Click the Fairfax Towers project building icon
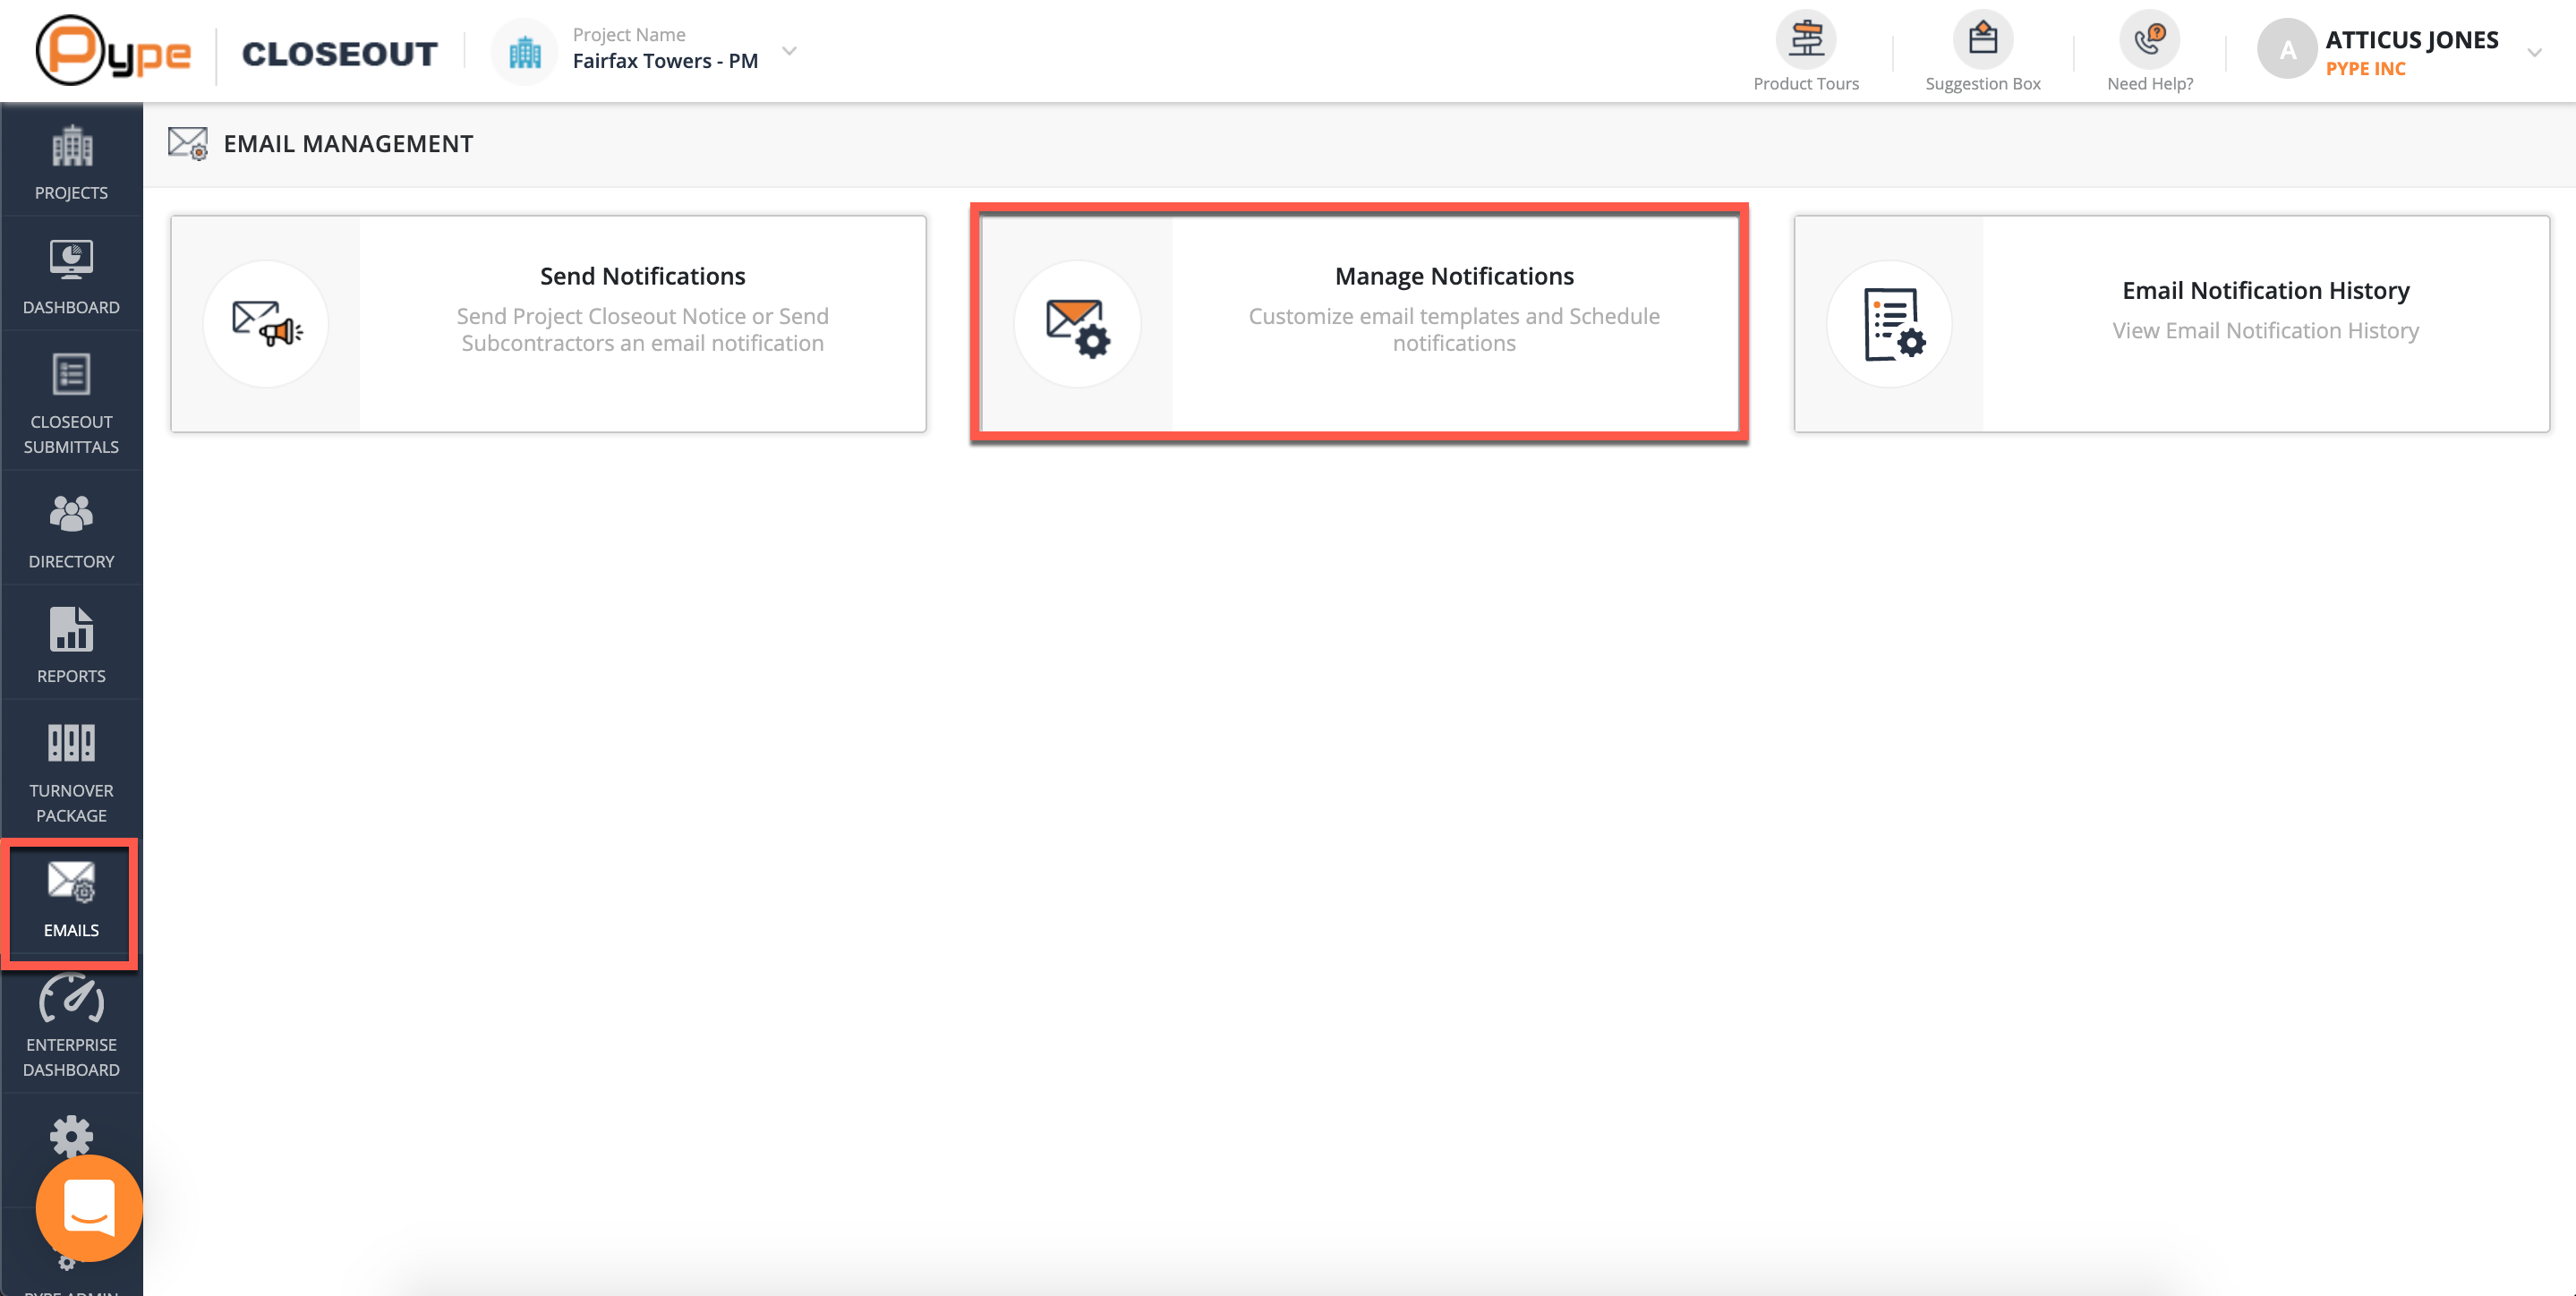This screenshot has height=1296, width=2576. pos(525,52)
